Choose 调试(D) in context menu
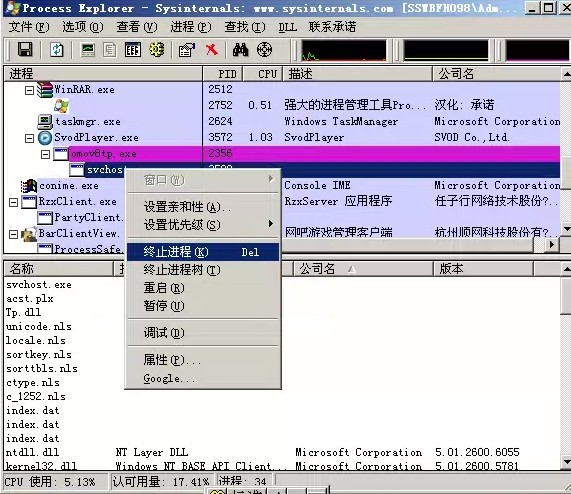 coord(203,332)
